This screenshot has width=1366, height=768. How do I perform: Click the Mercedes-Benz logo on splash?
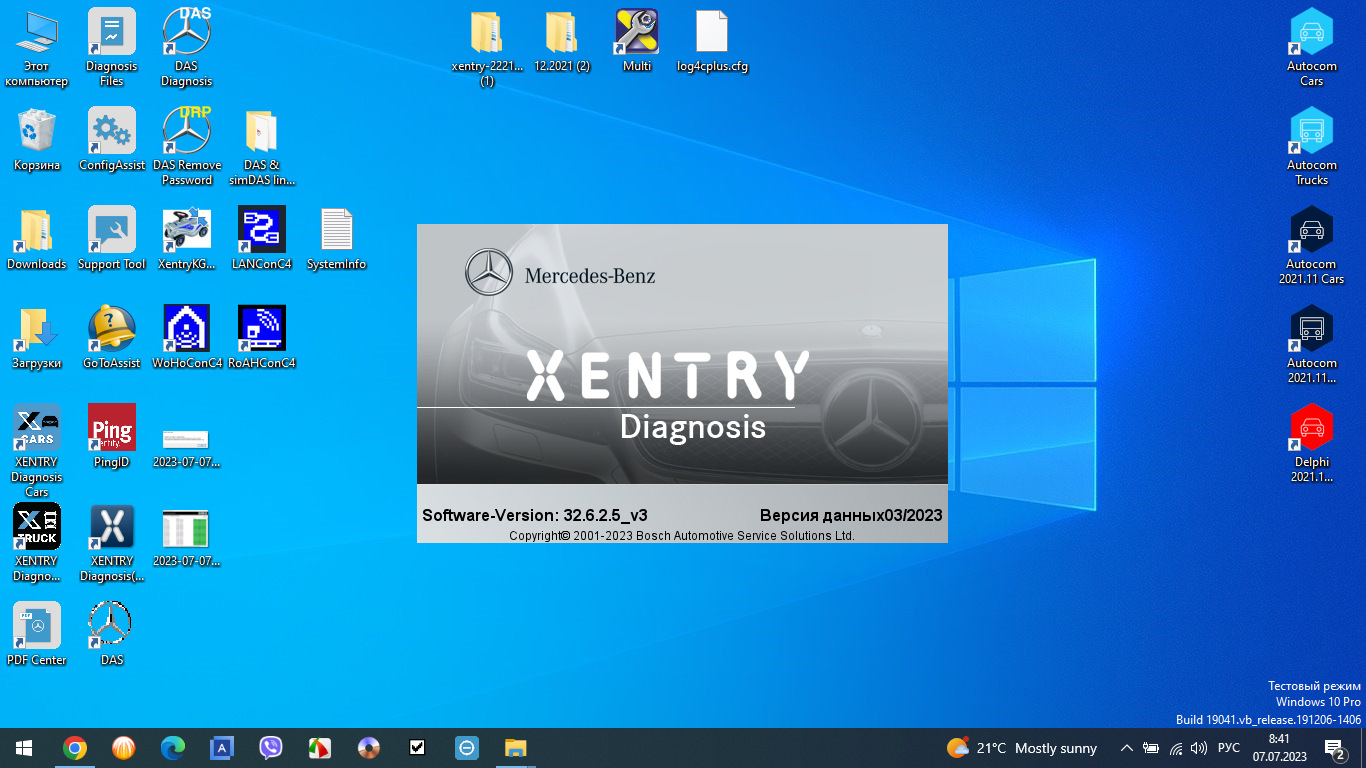[x=560, y=273]
